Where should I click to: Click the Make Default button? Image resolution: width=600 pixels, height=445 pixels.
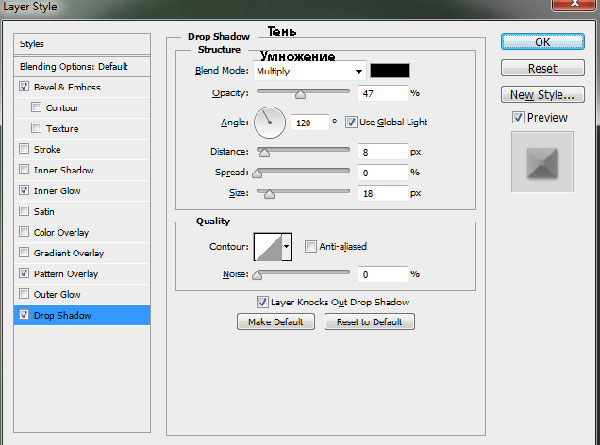[276, 322]
